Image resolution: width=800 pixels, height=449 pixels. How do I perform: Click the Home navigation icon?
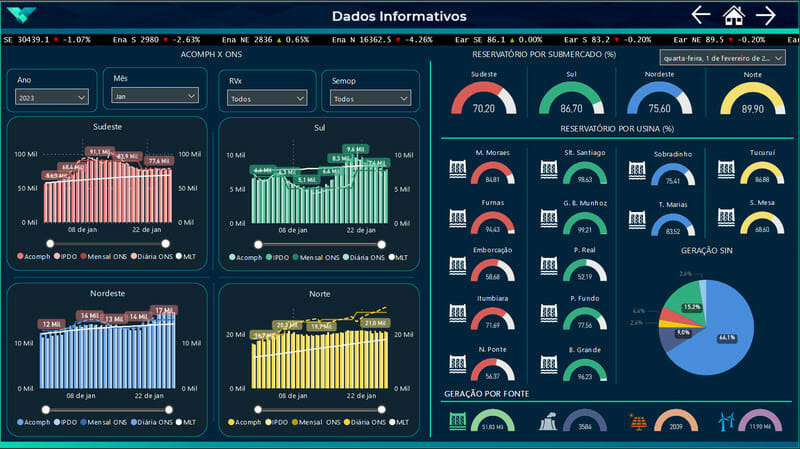734,15
